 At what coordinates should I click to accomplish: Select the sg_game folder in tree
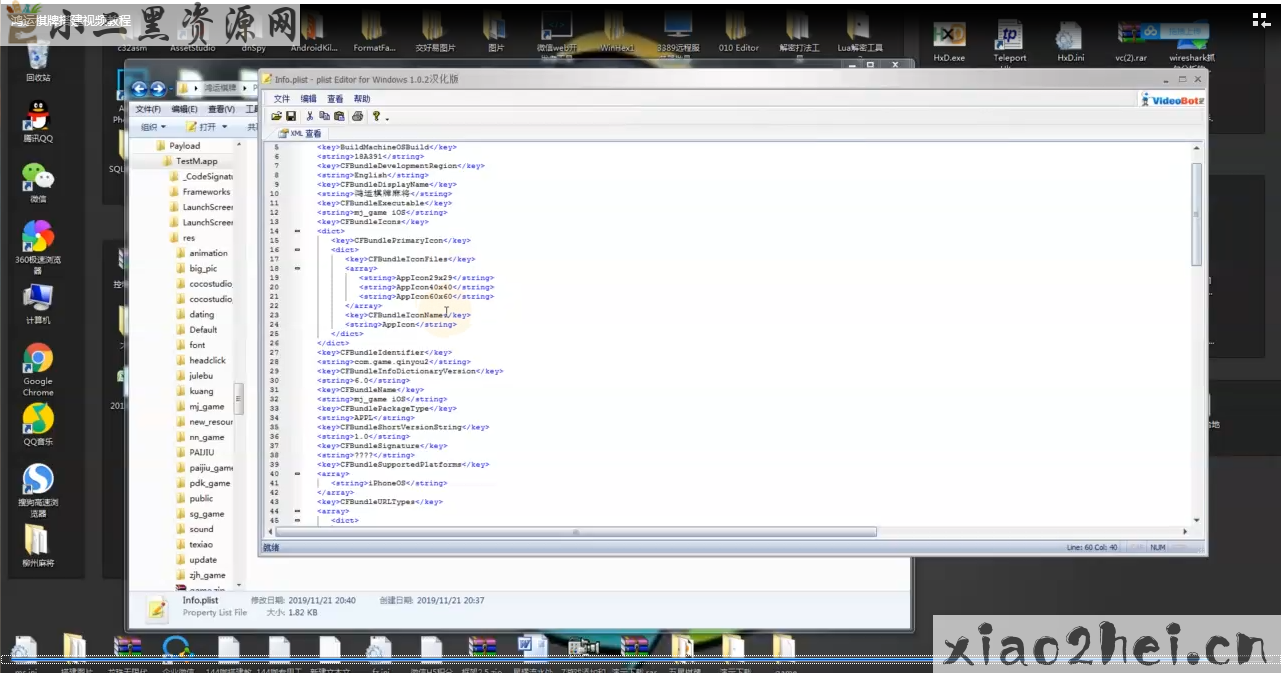(x=200, y=514)
